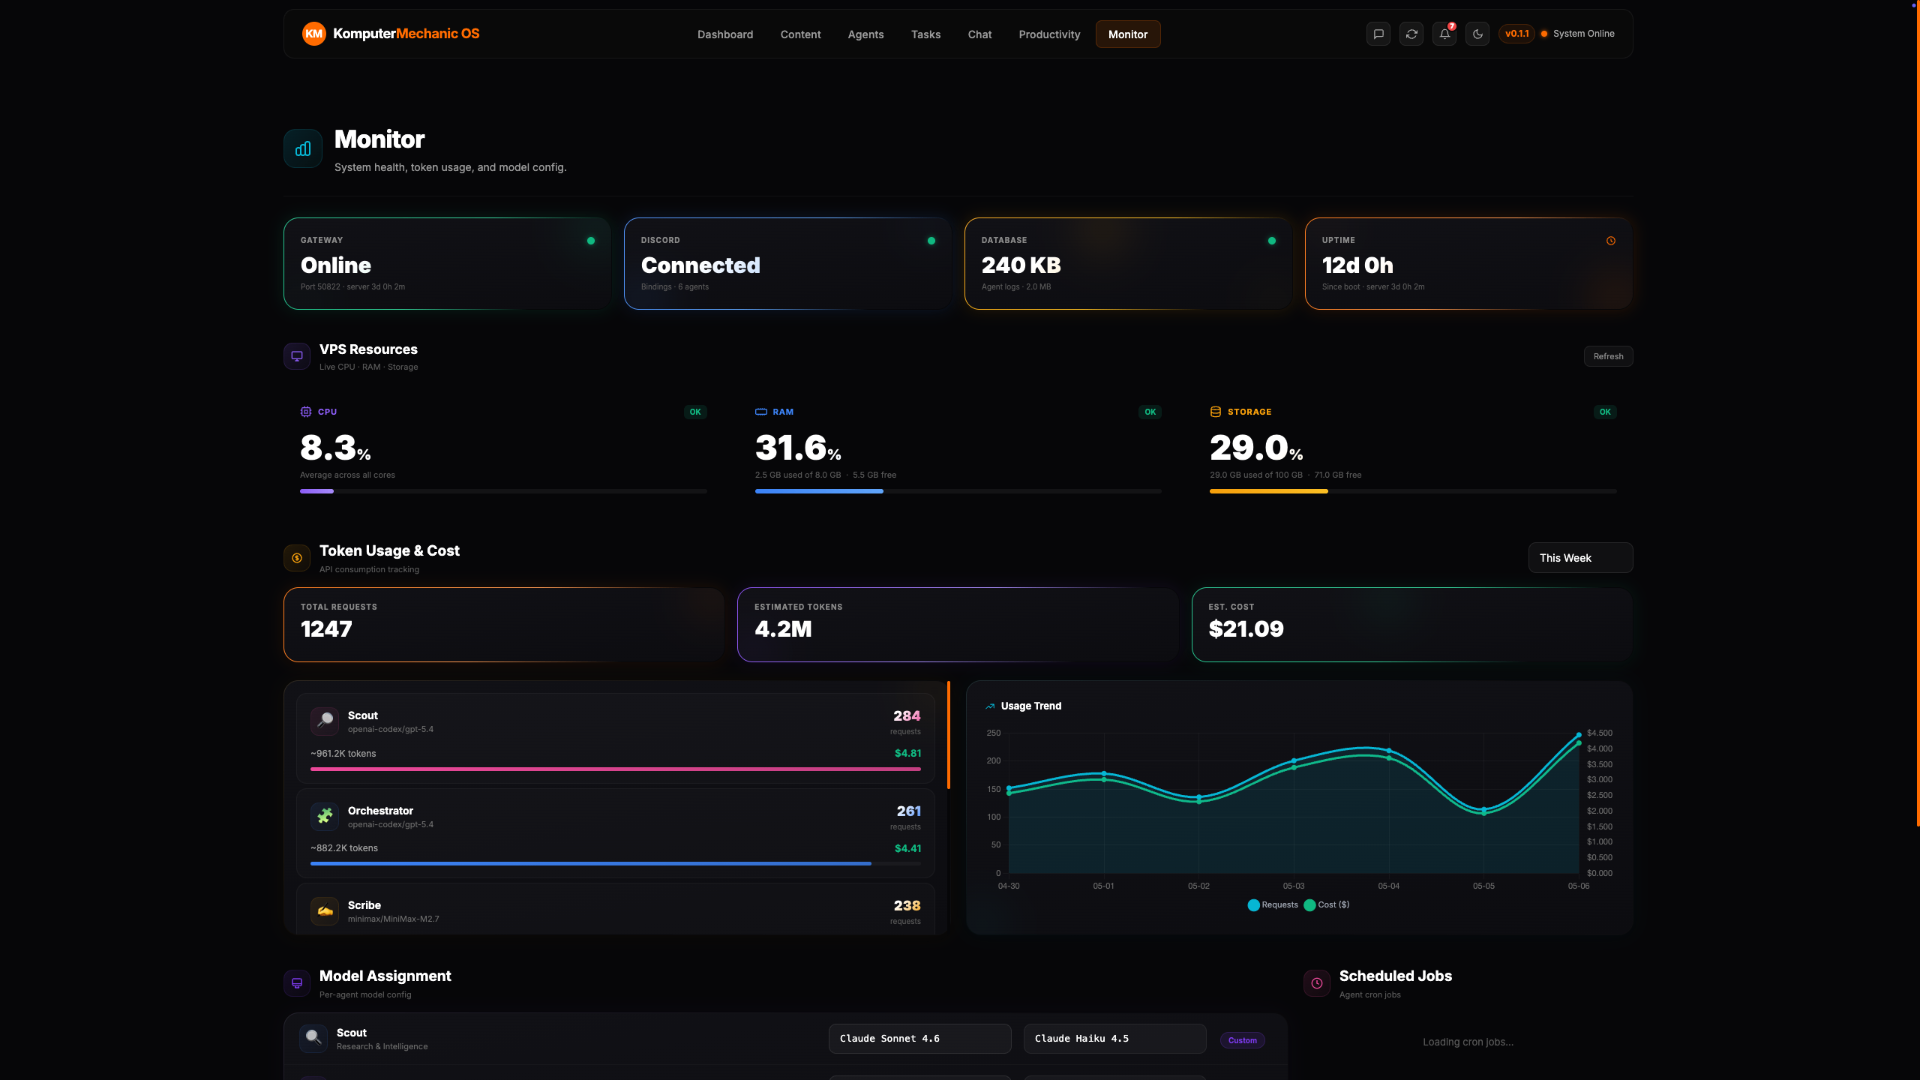Screen dimensions: 1920x1080
Task: Click the RAM usage progress bar
Action: pyautogui.click(x=958, y=491)
